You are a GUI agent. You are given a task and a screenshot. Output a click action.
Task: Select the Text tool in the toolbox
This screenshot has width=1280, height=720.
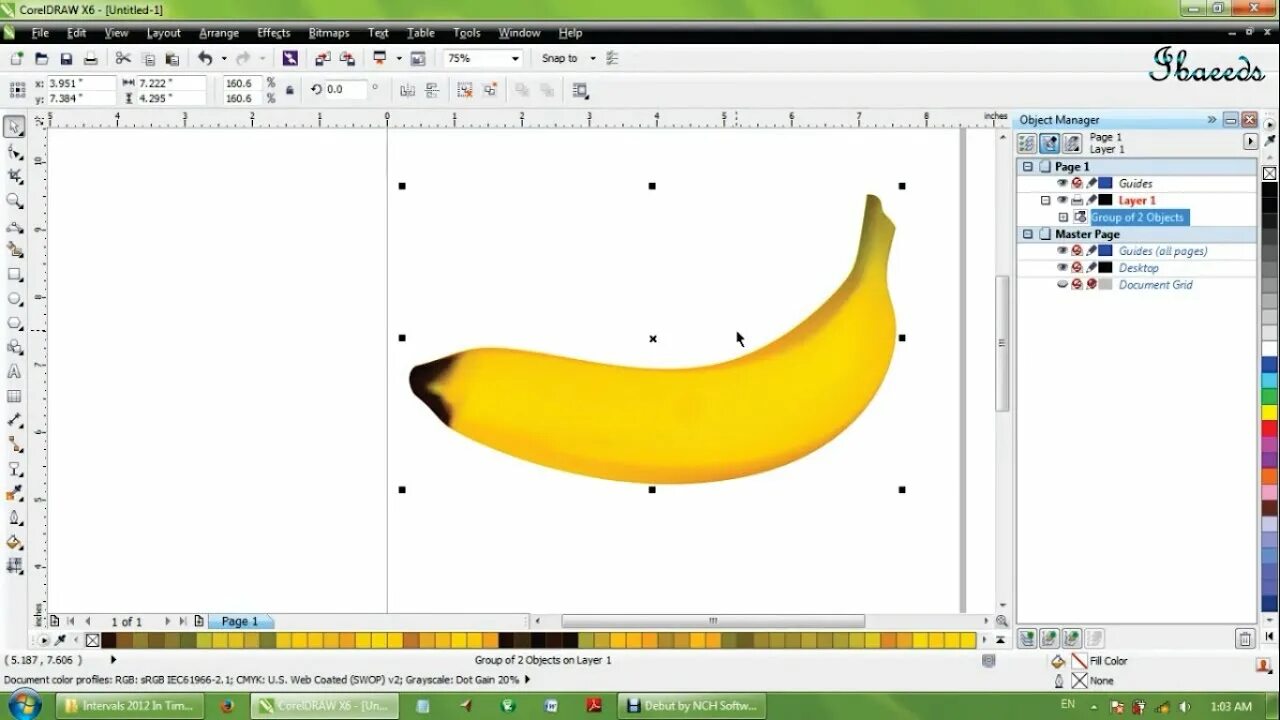14,371
